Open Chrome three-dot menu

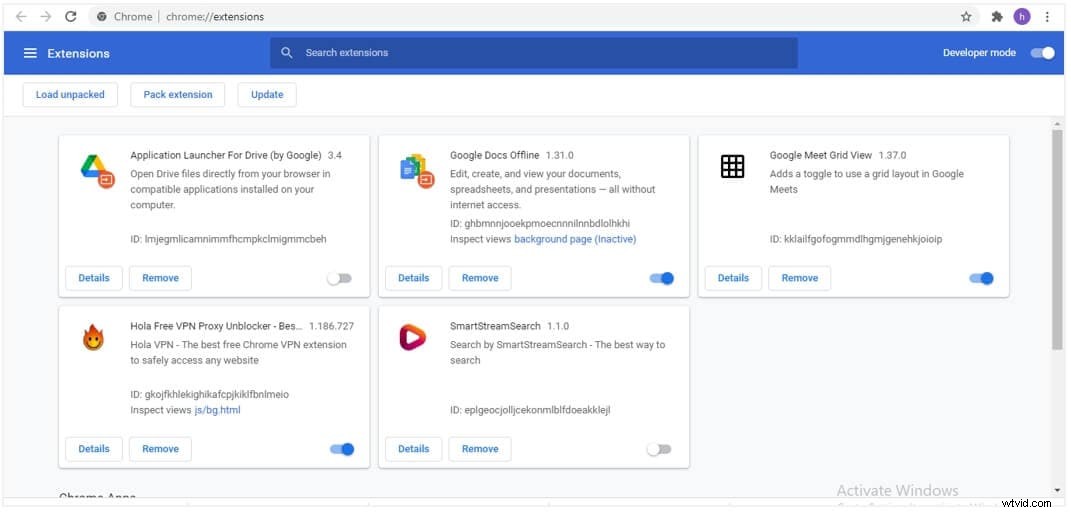(x=1047, y=17)
